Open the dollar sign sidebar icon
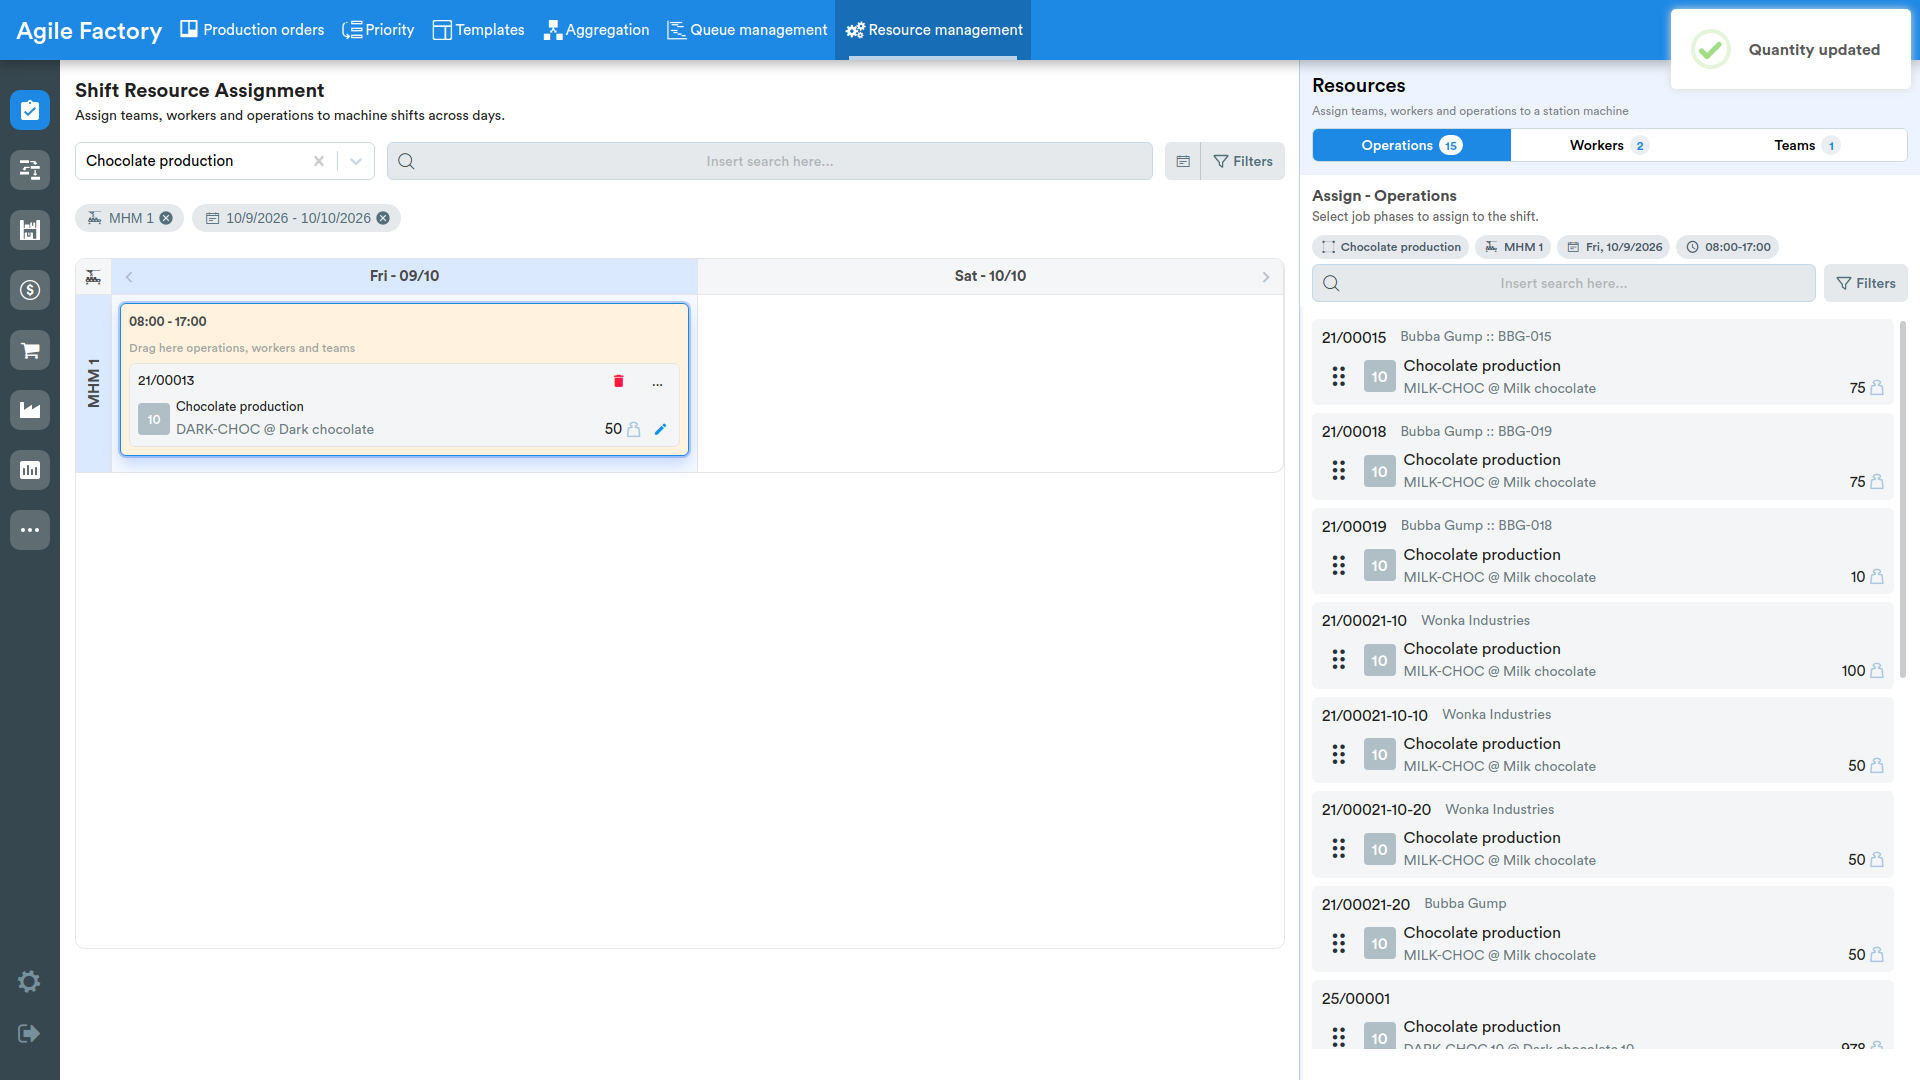The height and width of the screenshot is (1080, 1920). pos(30,290)
